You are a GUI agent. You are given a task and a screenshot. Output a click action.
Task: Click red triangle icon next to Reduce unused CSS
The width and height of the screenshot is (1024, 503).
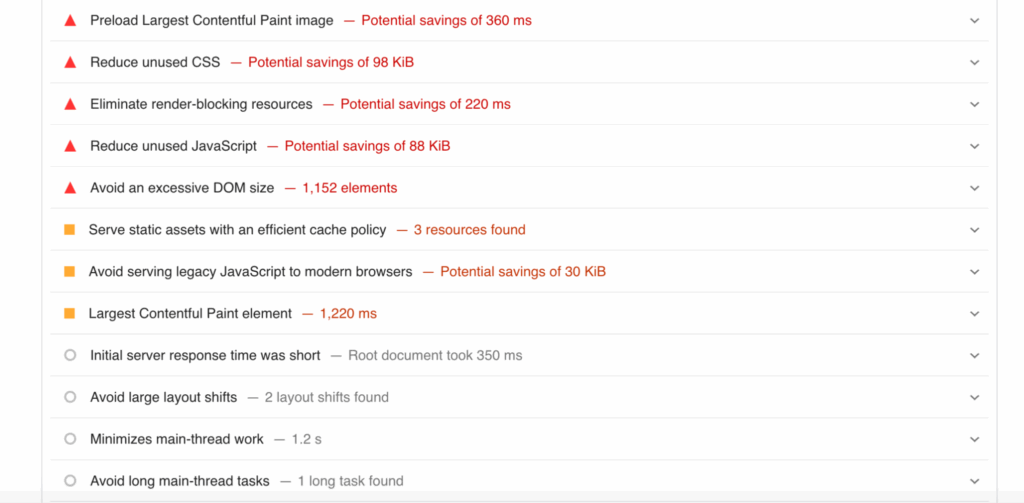click(x=70, y=62)
